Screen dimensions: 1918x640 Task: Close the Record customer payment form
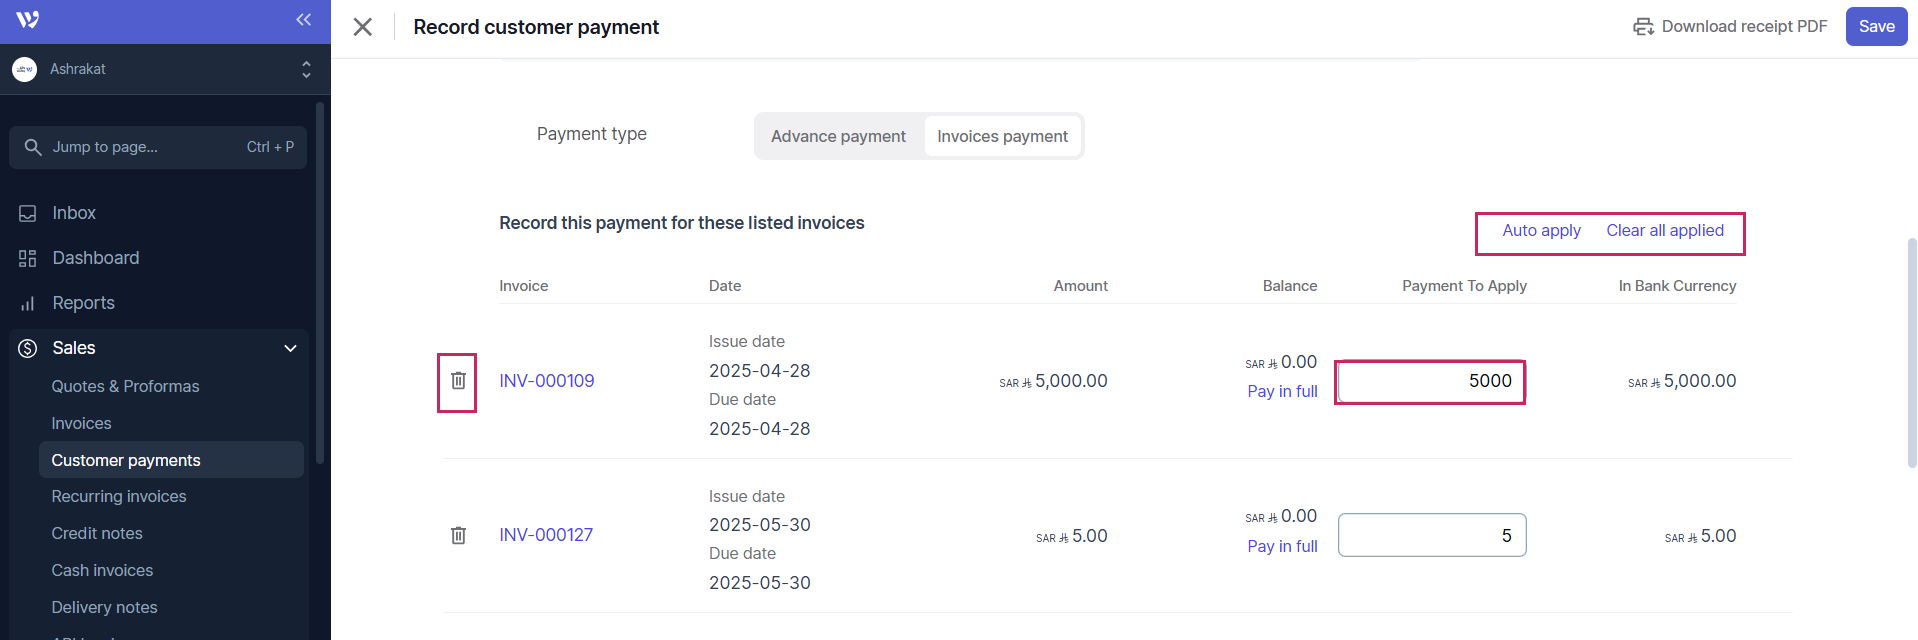coord(363,27)
